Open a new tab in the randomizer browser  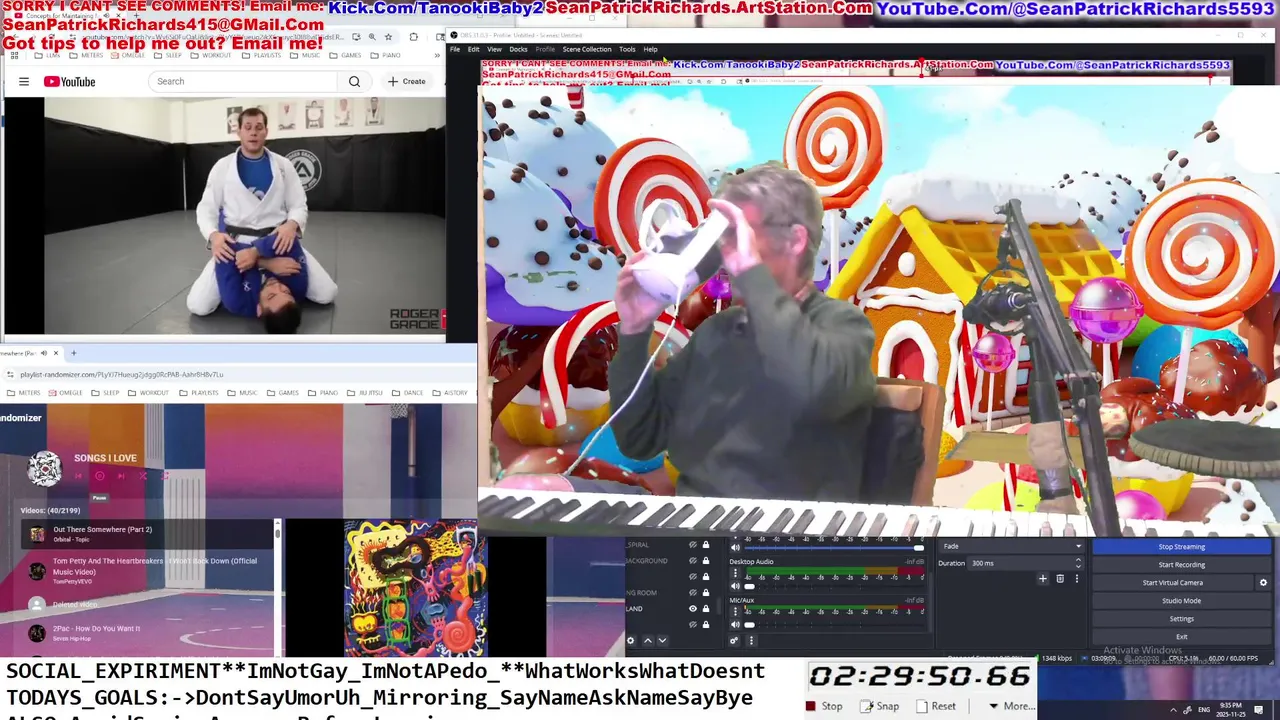[x=73, y=353]
